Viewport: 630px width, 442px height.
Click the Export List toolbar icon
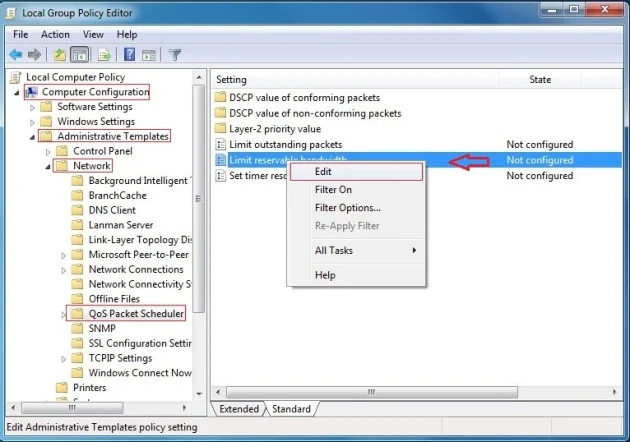click(104, 54)
